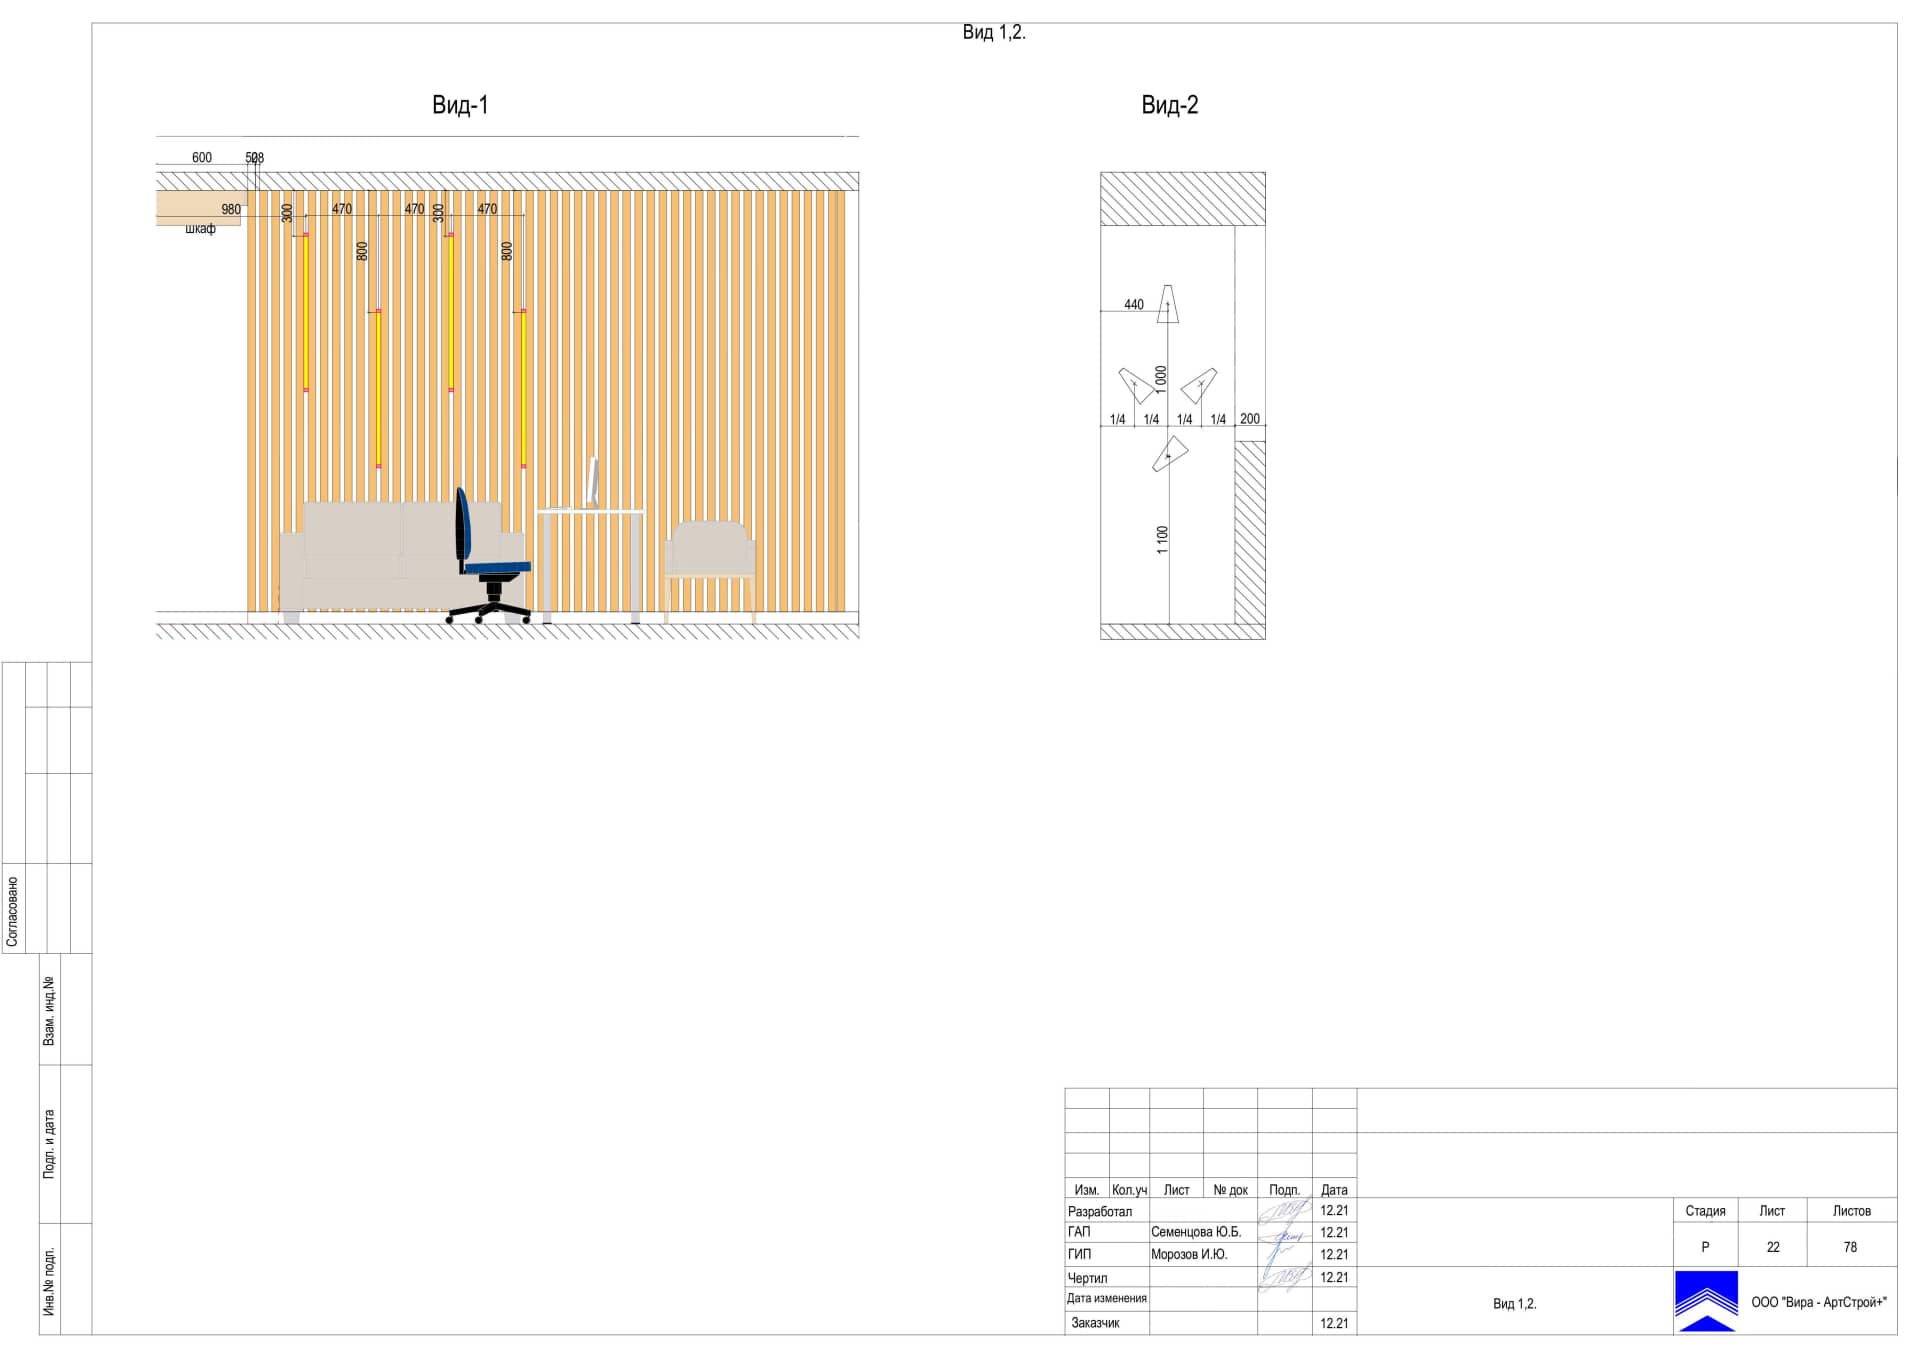
Task: Click the total sheets value '78'
Action: (1851, 1248)
